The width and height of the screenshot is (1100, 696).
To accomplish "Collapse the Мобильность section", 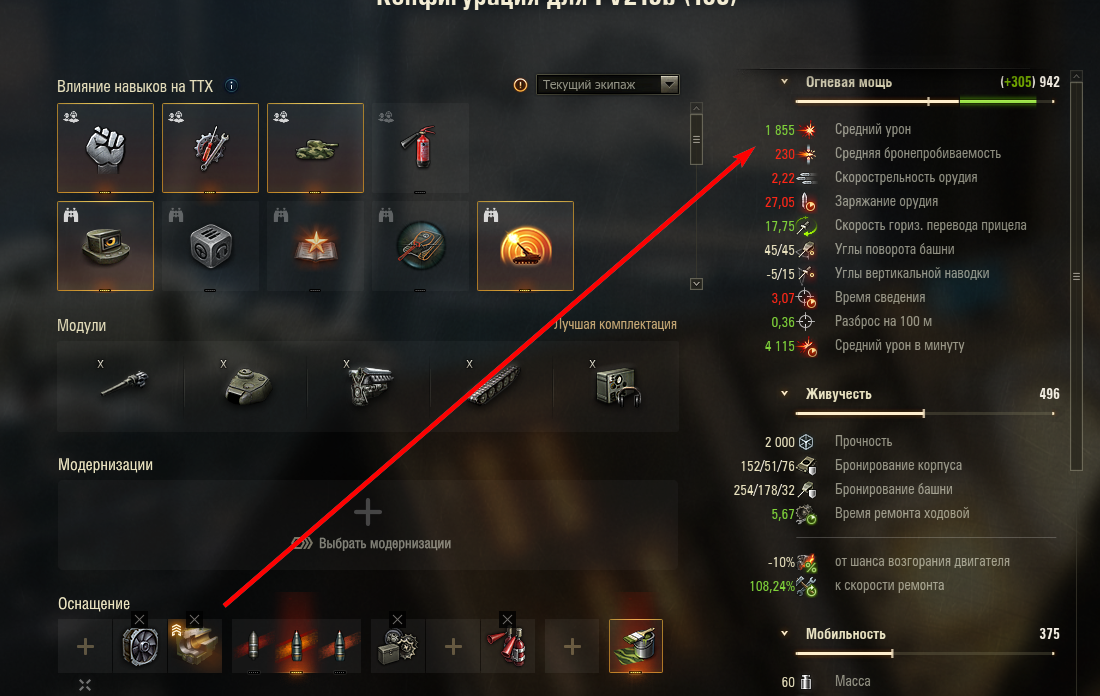I will click(784, 634).
